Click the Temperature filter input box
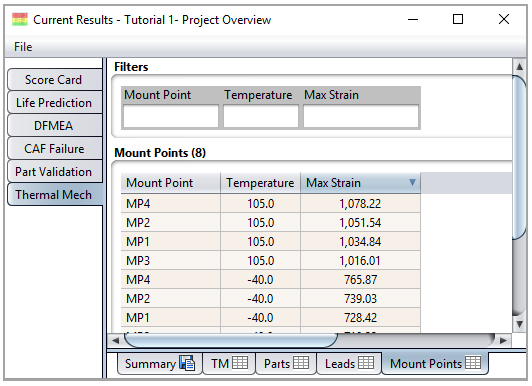The height and width of the screenshot is (386, 532). 261,116
